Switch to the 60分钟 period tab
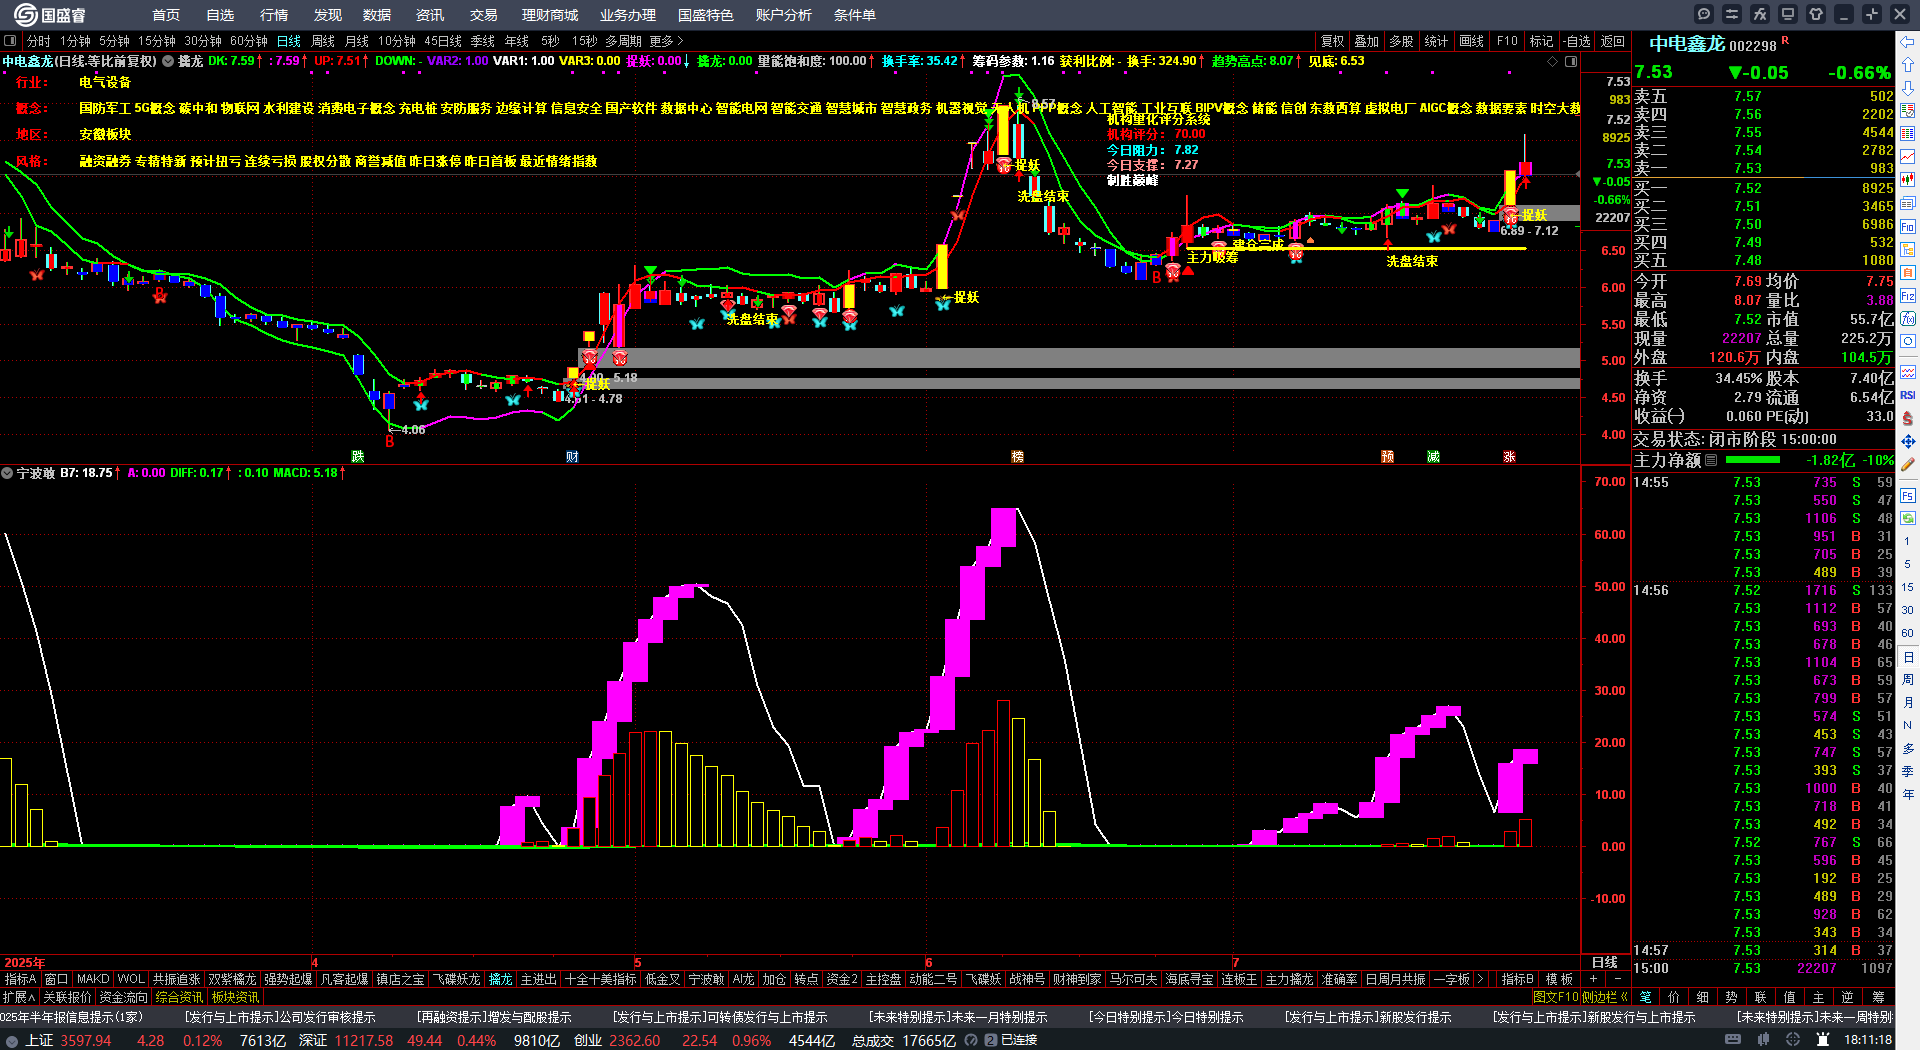The width and height of the screenshot is (1920, 1050). 249,41
